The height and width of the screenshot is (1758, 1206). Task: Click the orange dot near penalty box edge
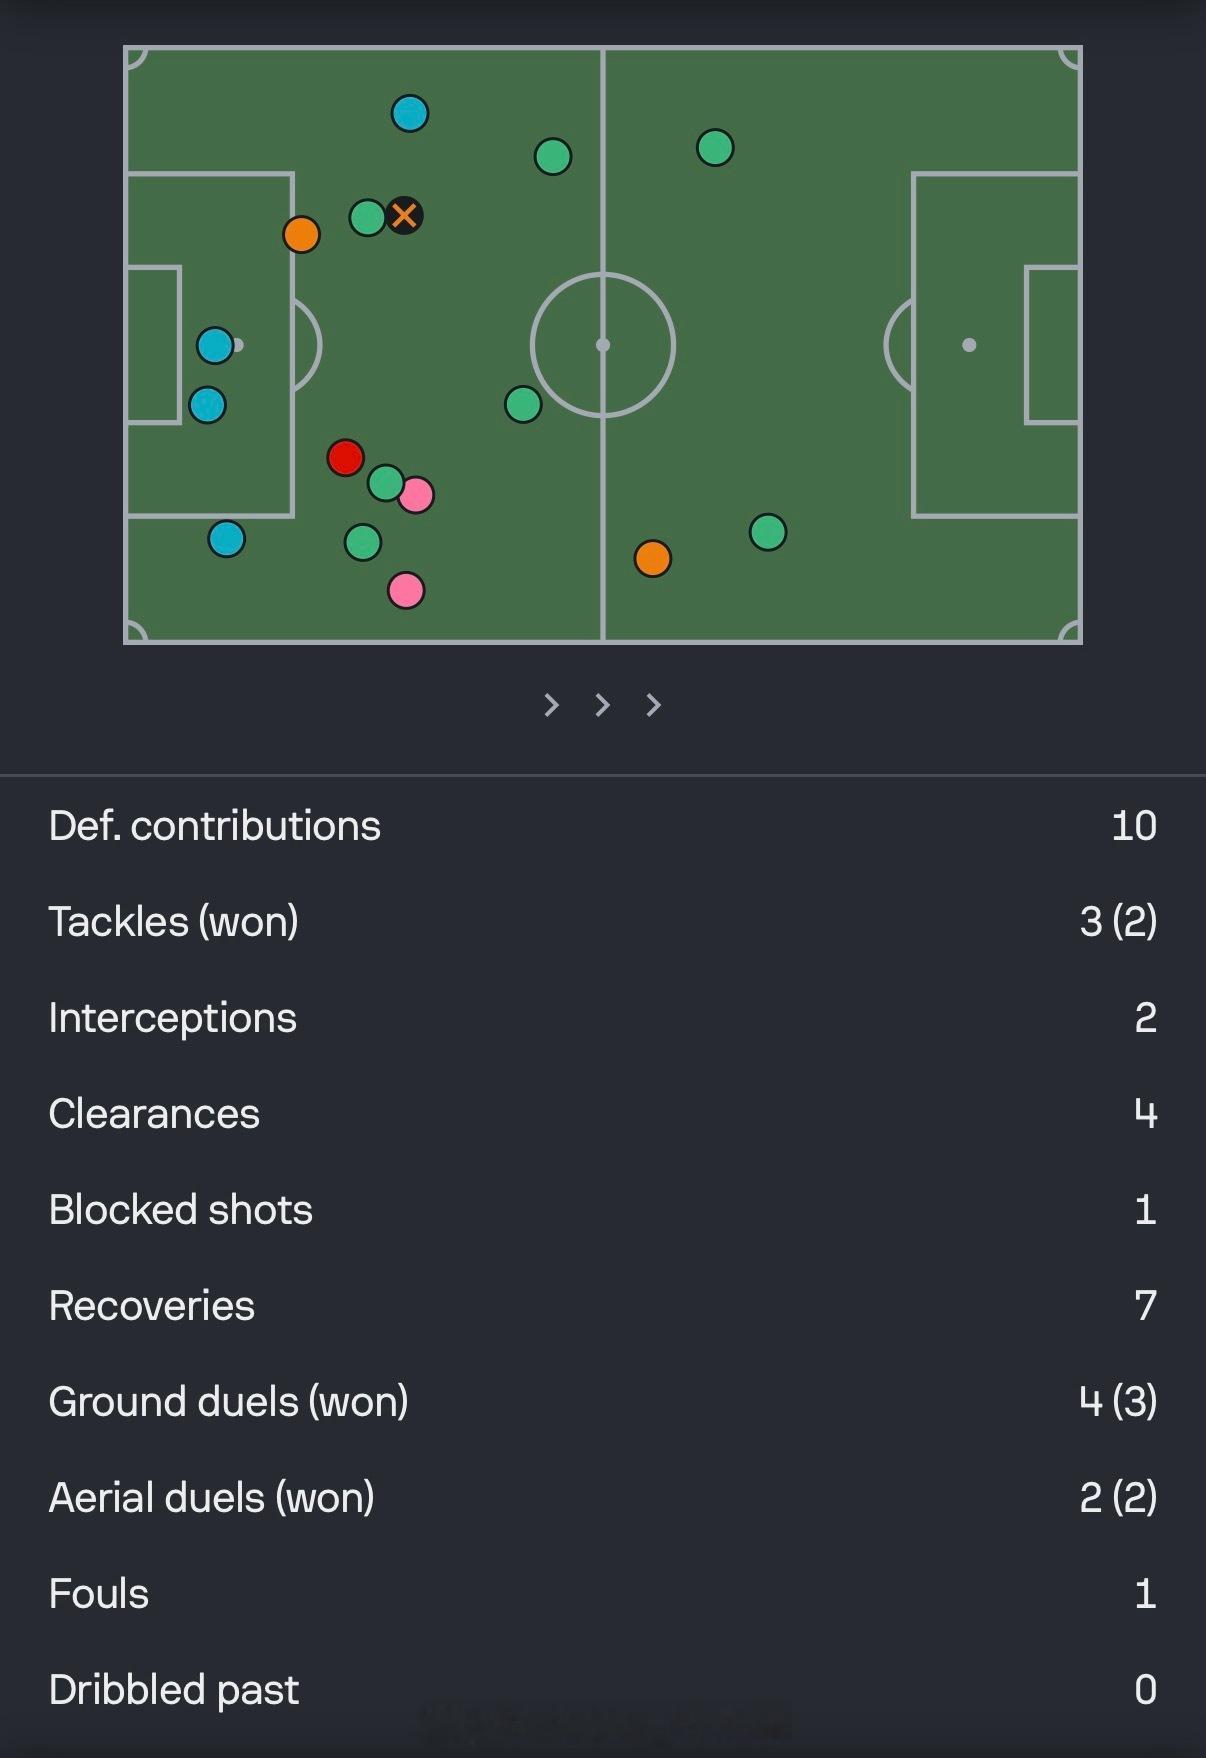pos(301,235)
